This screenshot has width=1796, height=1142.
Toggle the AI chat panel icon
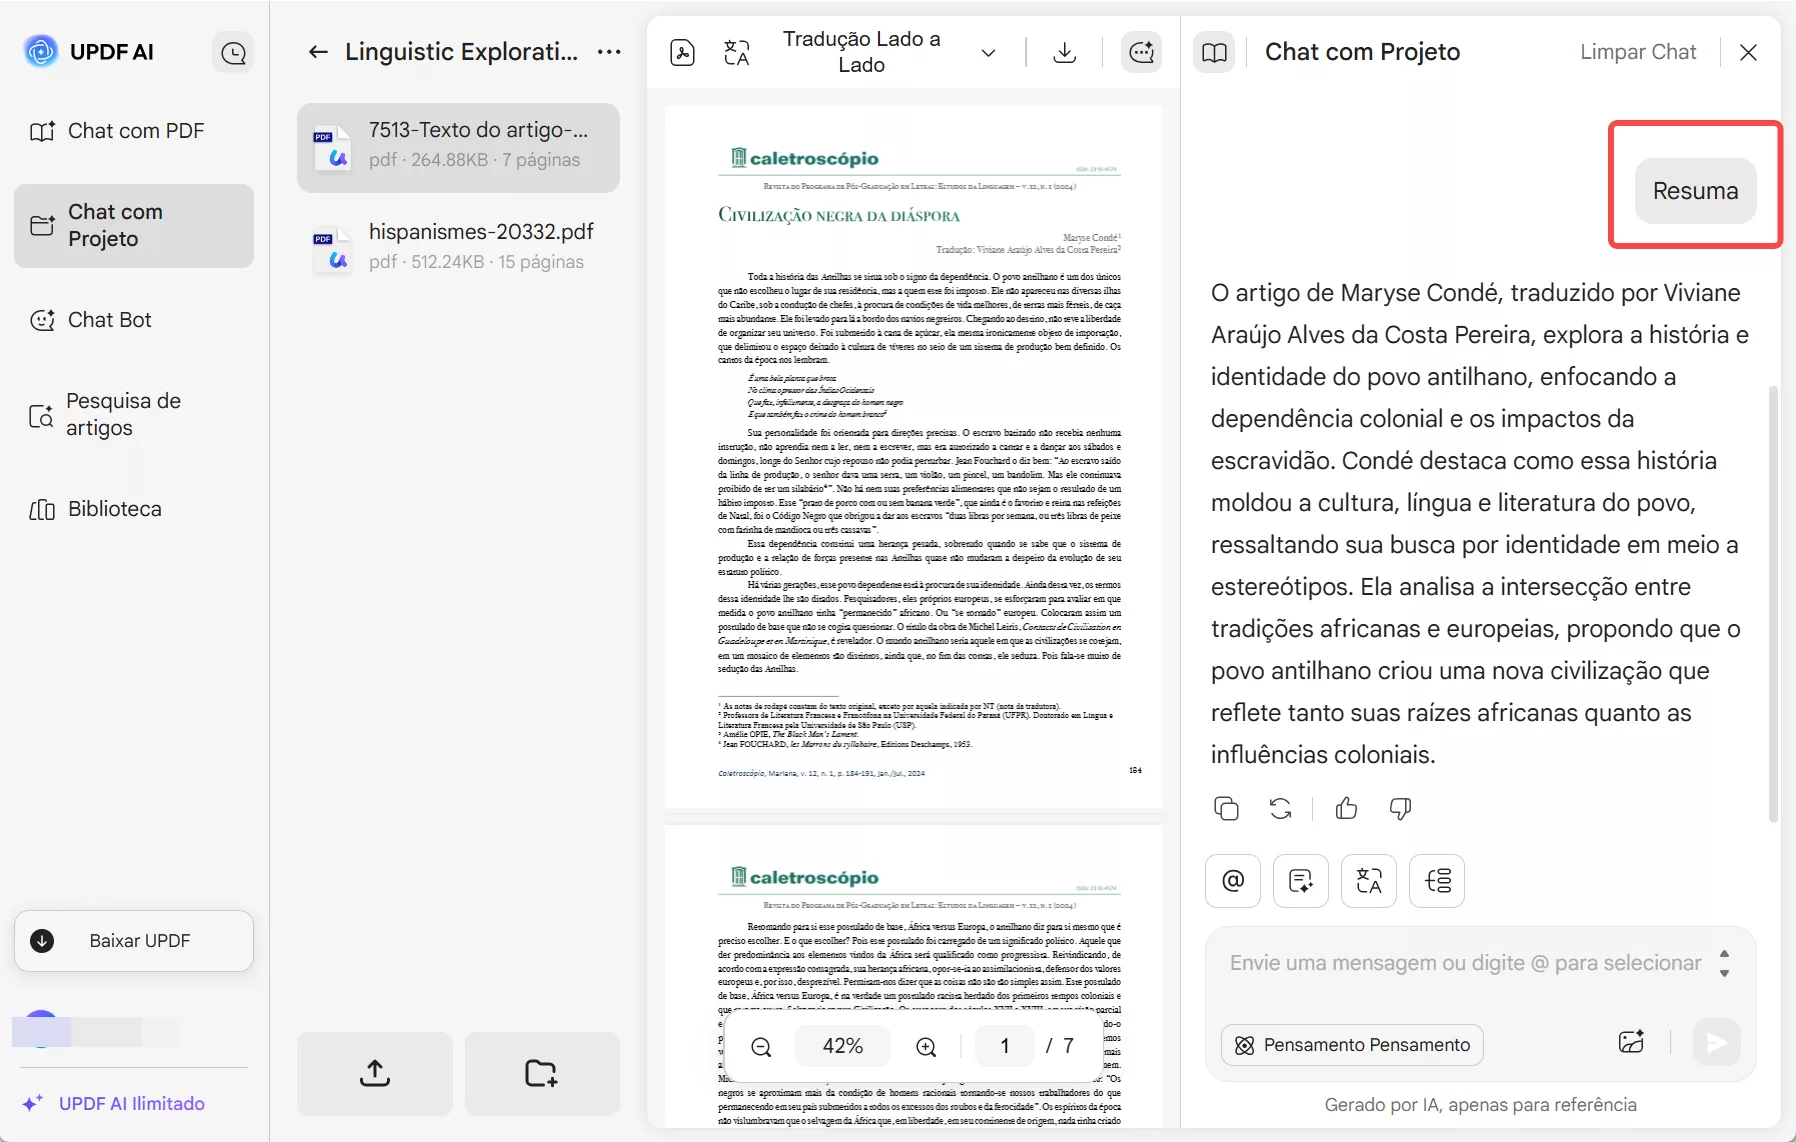click(x=1141, y=52)
